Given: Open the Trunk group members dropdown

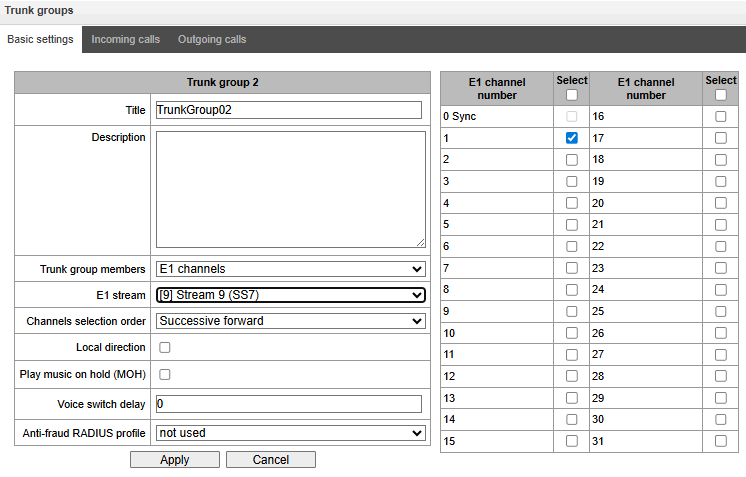Looking at the screenshot, I should tap(290, 269).
